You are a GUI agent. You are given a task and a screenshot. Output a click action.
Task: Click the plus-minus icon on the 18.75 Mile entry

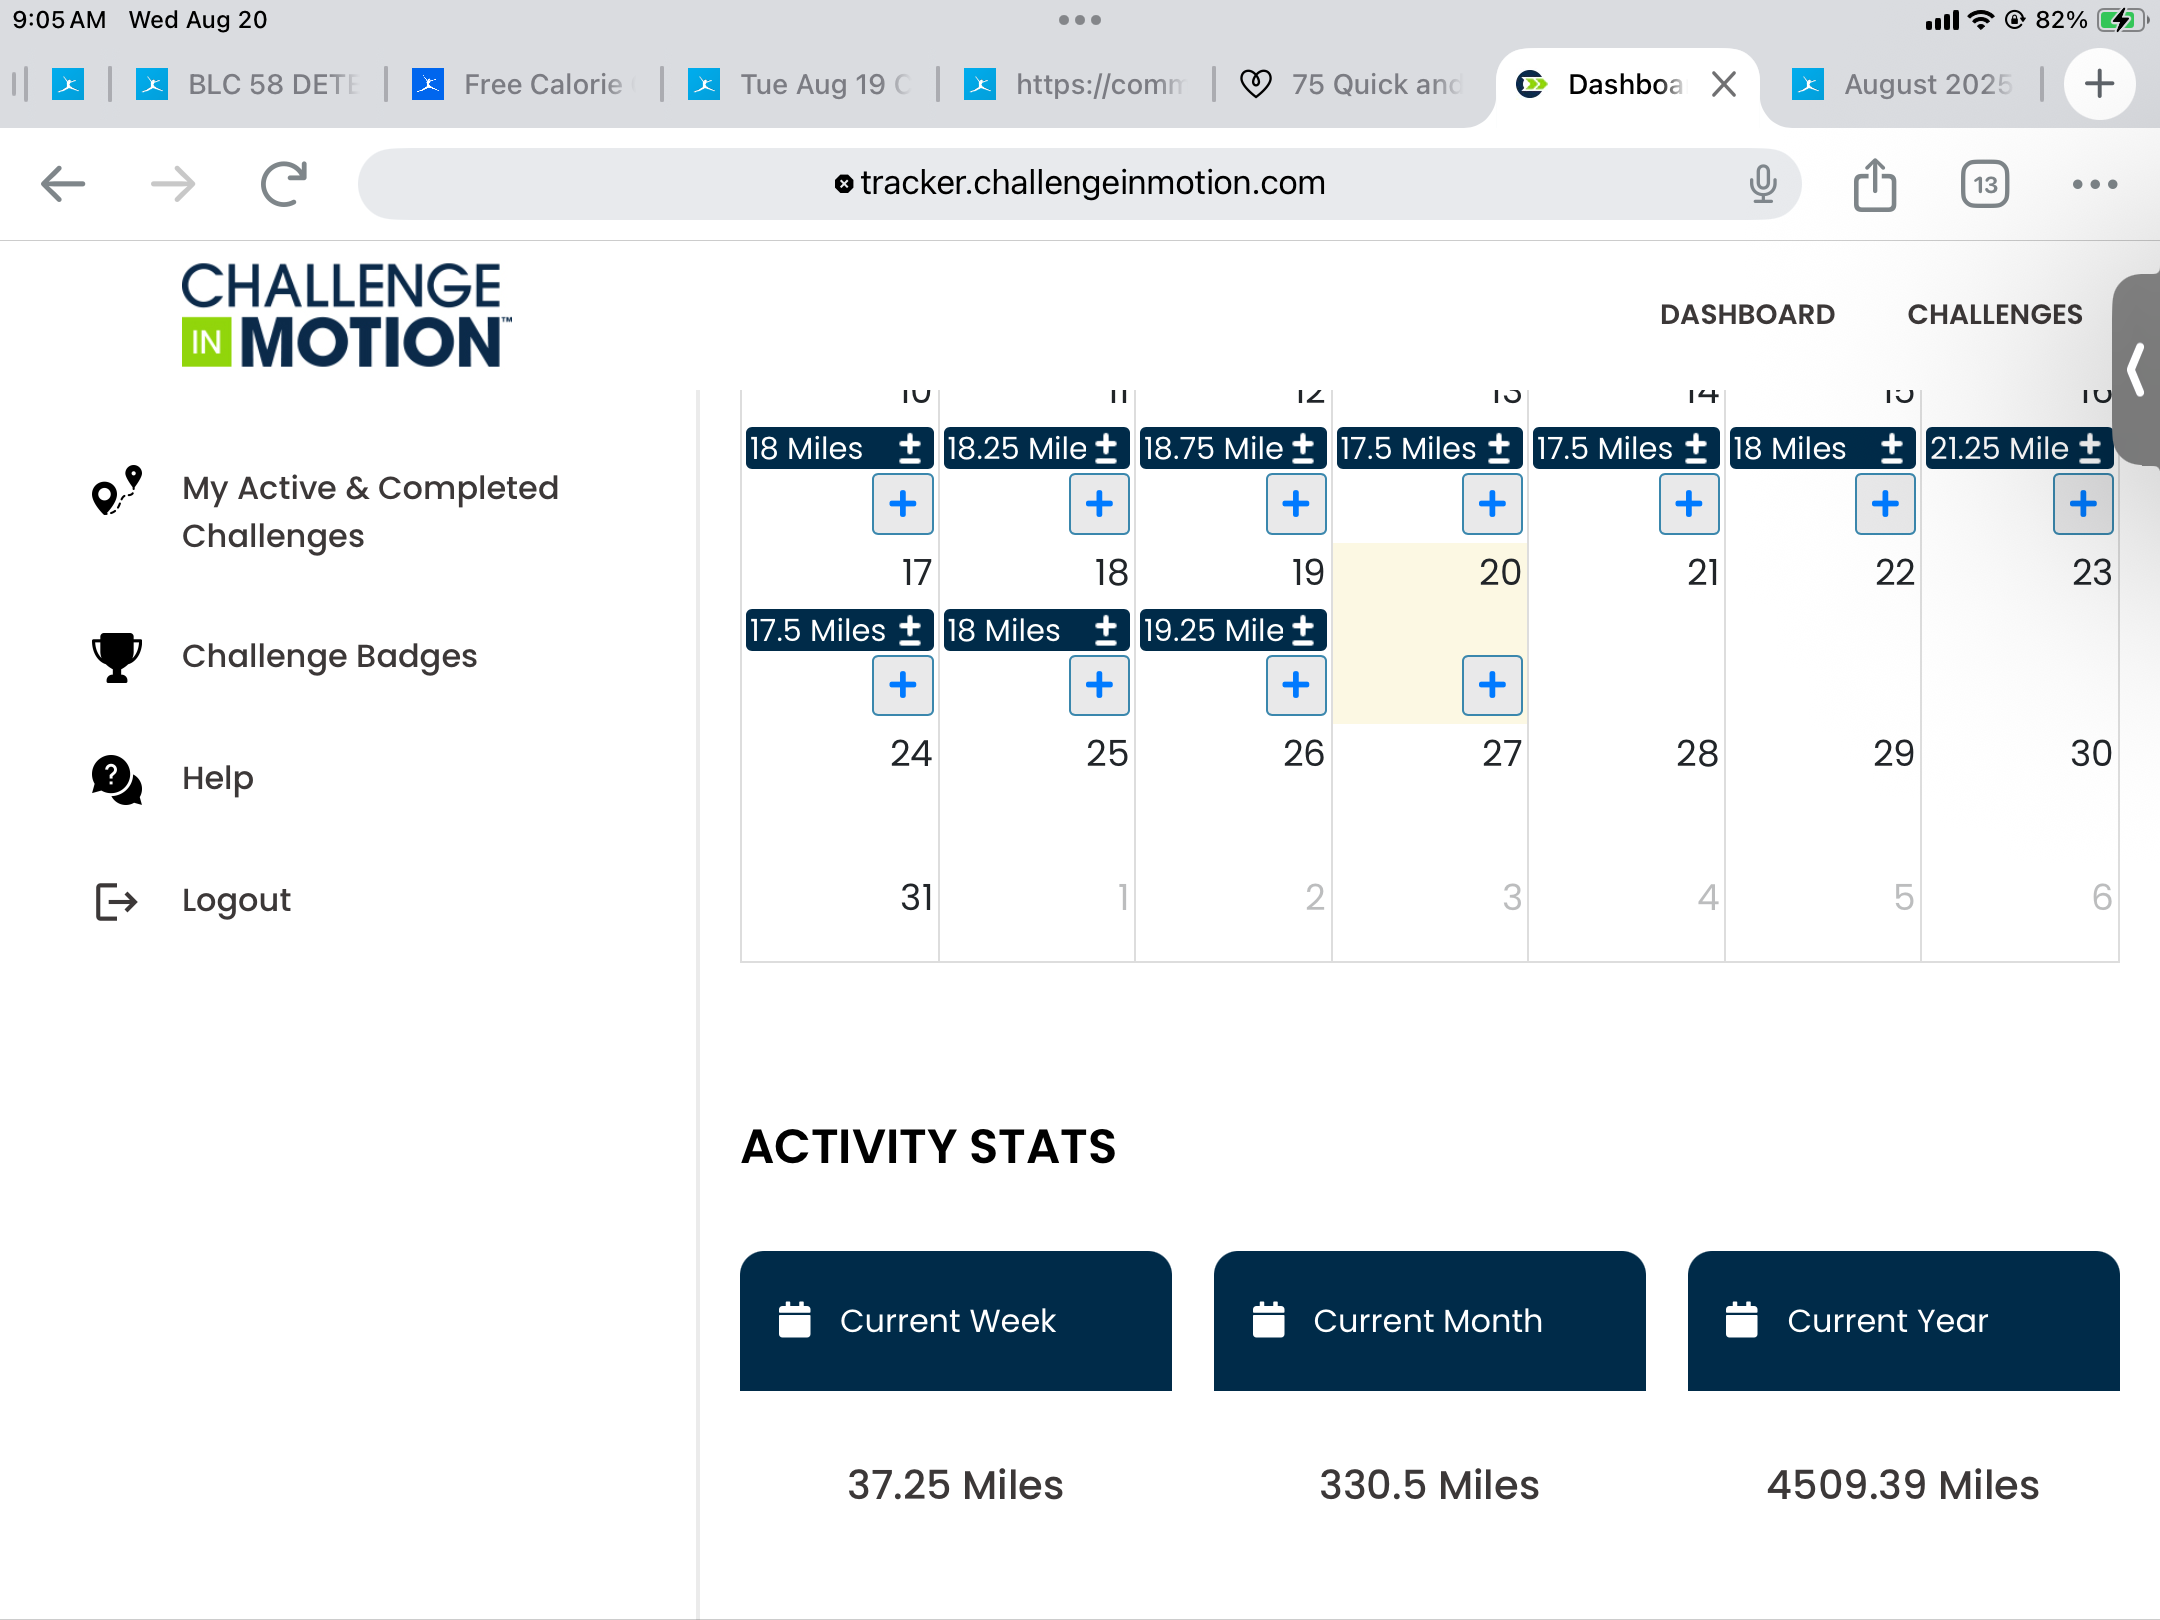coord(1303,448)
